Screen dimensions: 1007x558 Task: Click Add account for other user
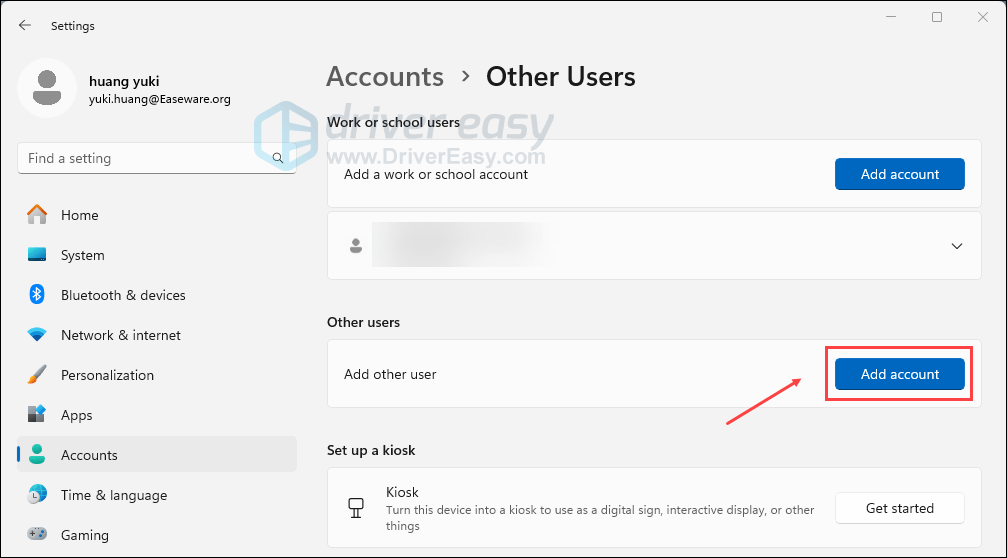pyautogui.click(x=899, y=374)
